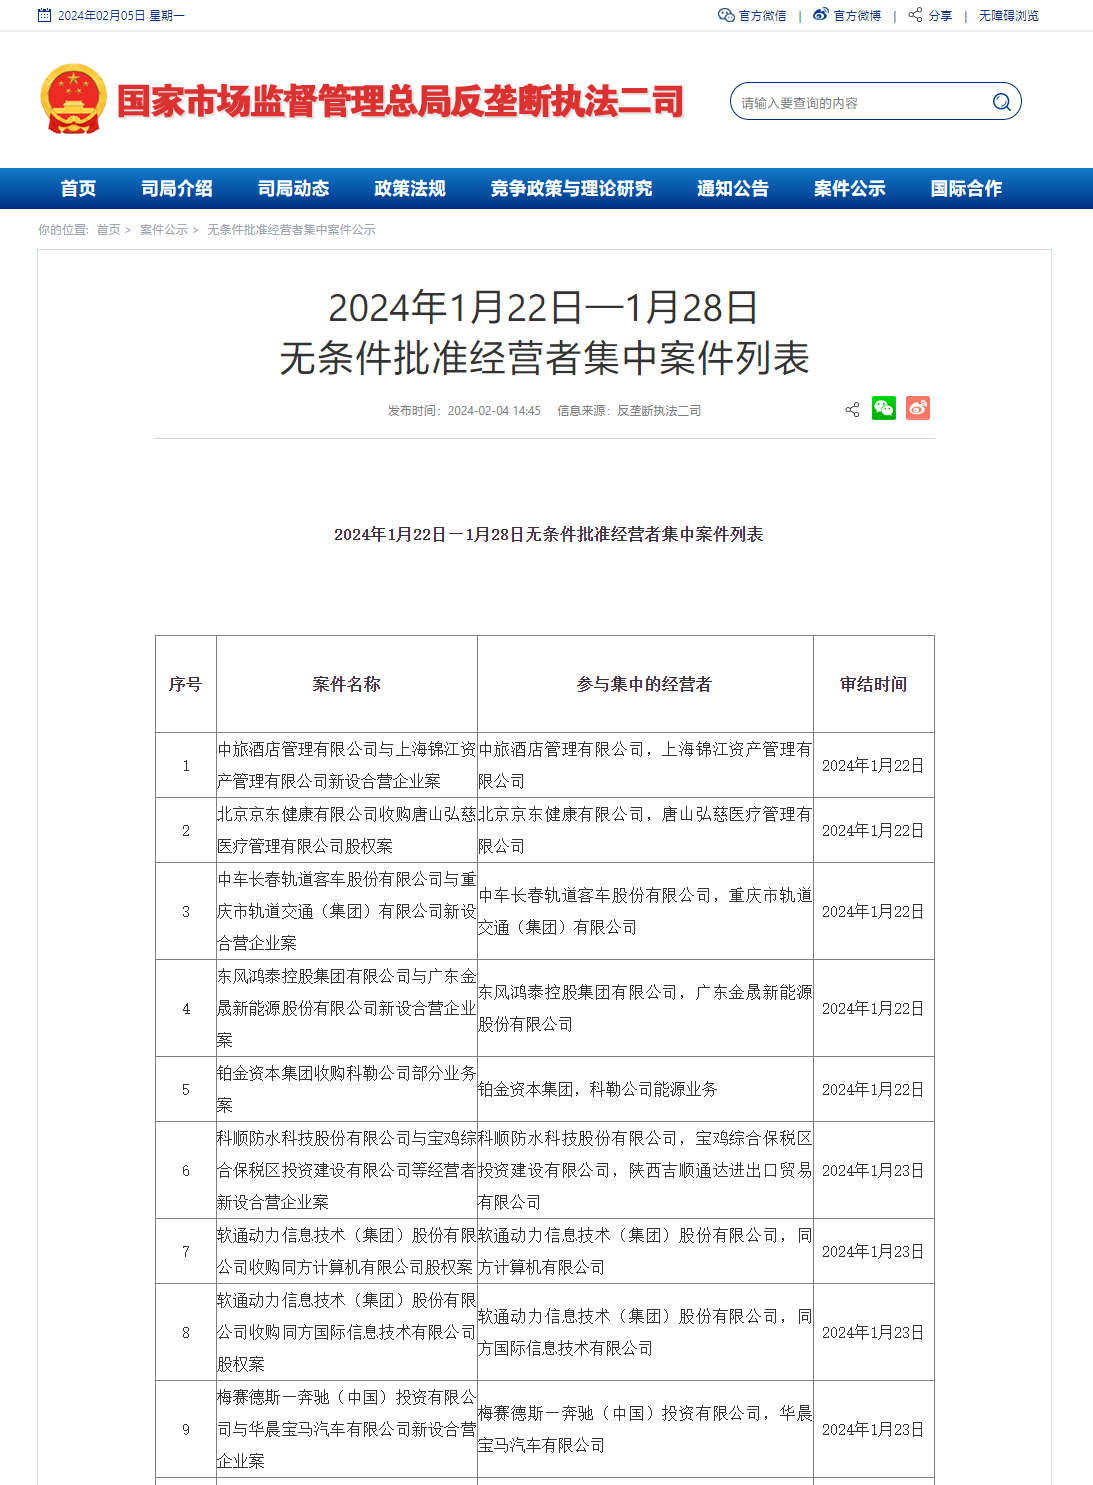Go to 政策法规 in the nav bar
The image size is (1093, 1485).
click(x=410, y=188)
